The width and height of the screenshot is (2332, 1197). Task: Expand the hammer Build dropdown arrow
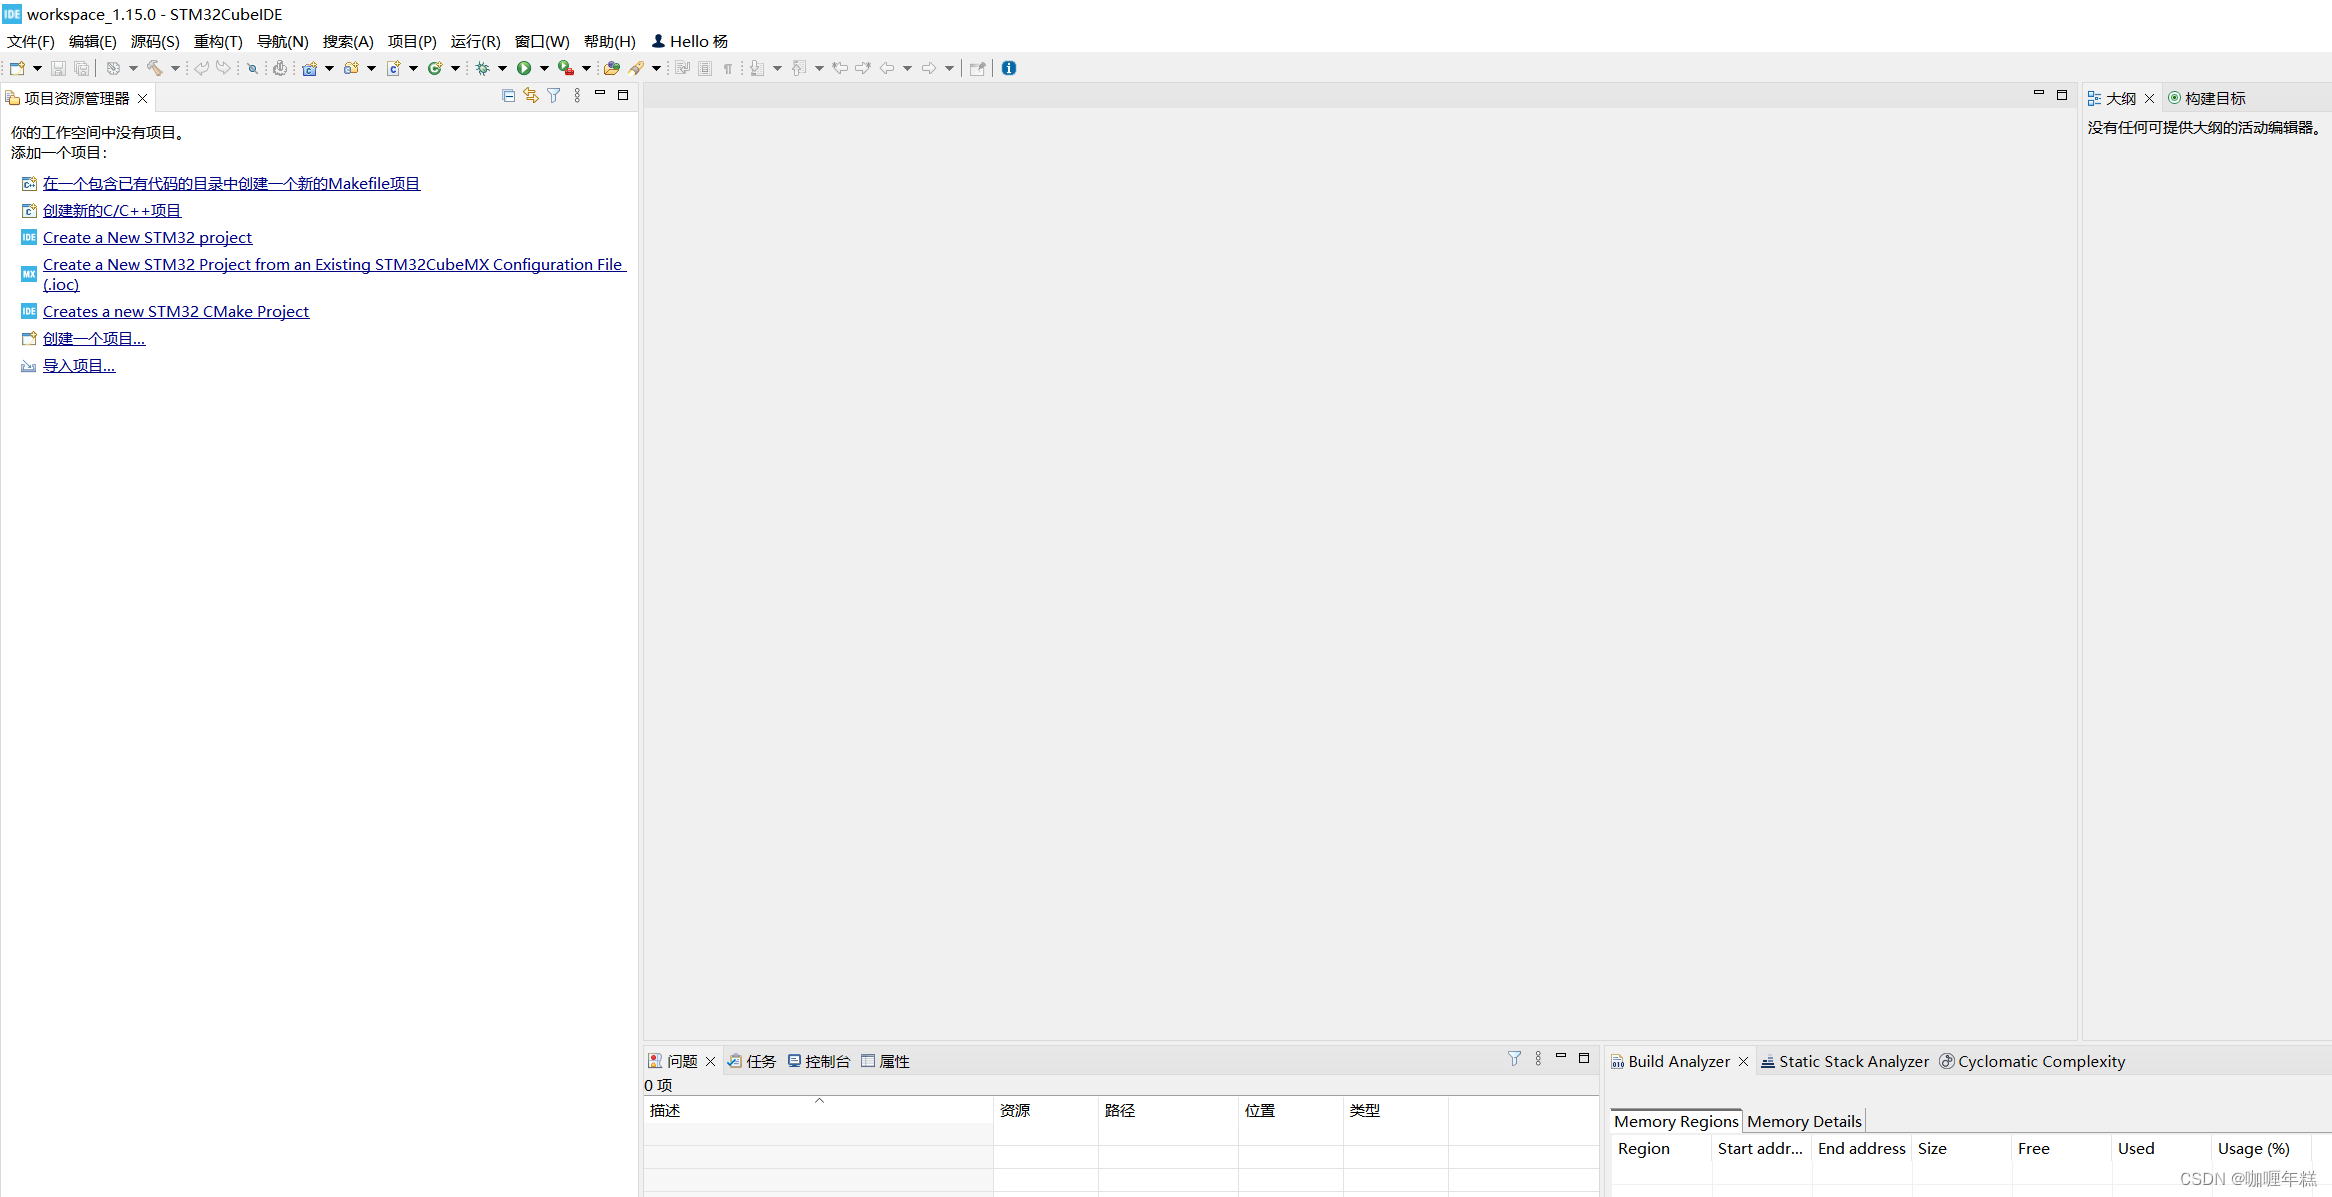point(175,68)
